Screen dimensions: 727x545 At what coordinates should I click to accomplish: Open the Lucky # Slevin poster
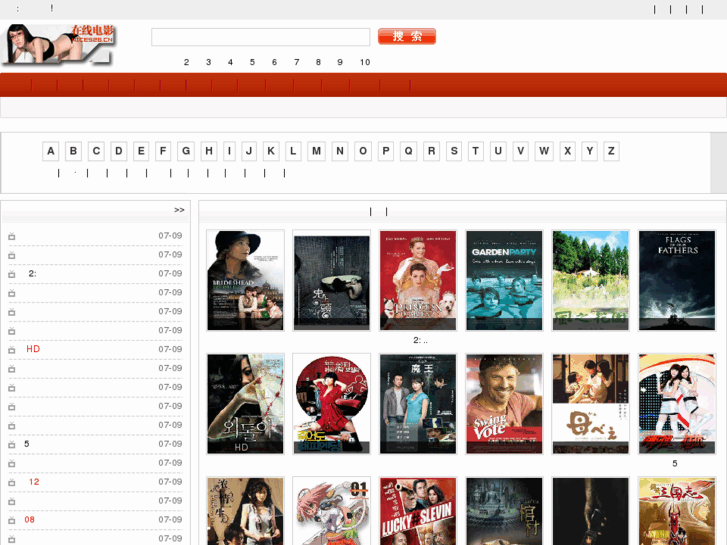418,511
